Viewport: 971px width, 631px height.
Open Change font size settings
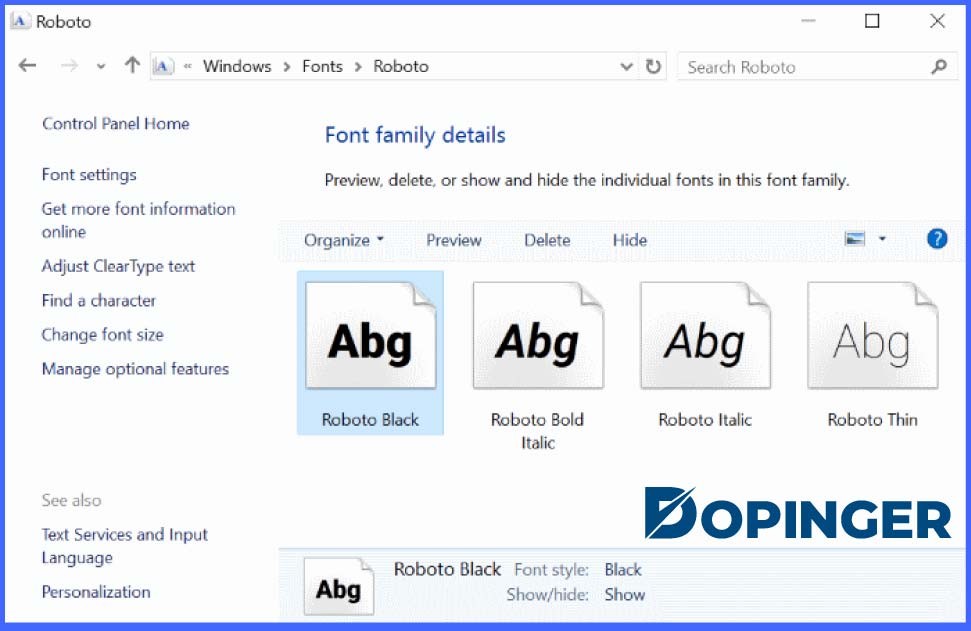point(102,335)
